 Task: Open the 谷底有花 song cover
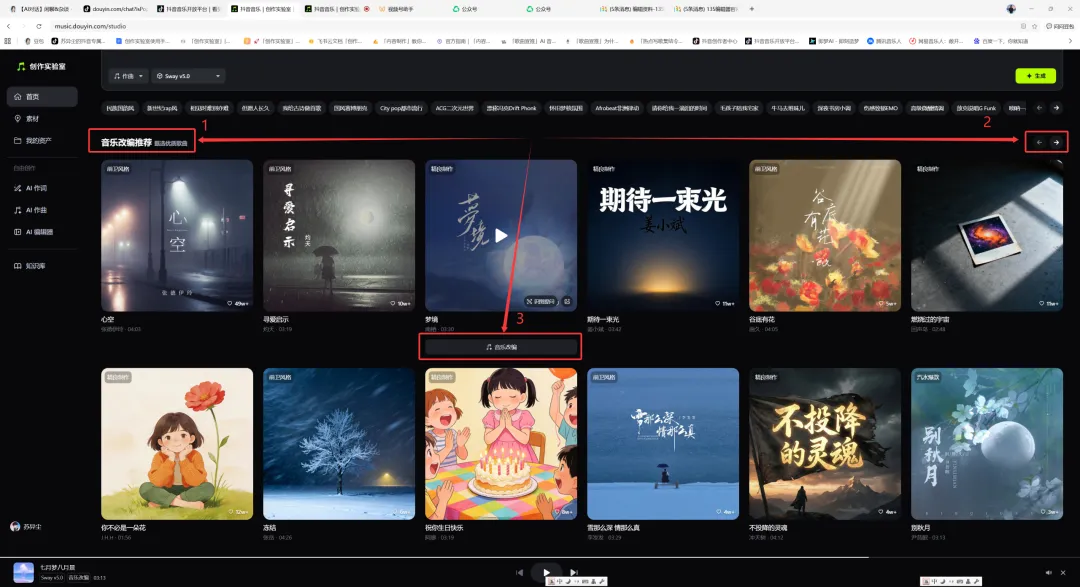(824, 236)
